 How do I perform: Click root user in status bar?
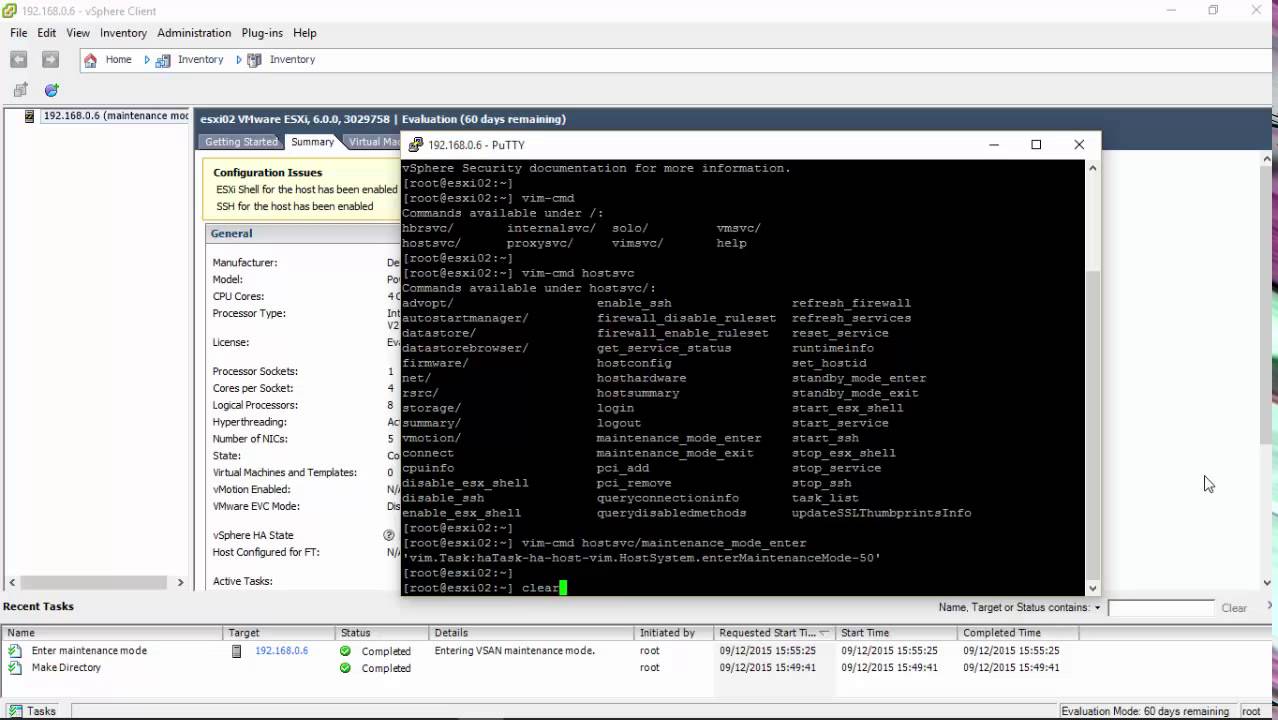pos(1251,711)
